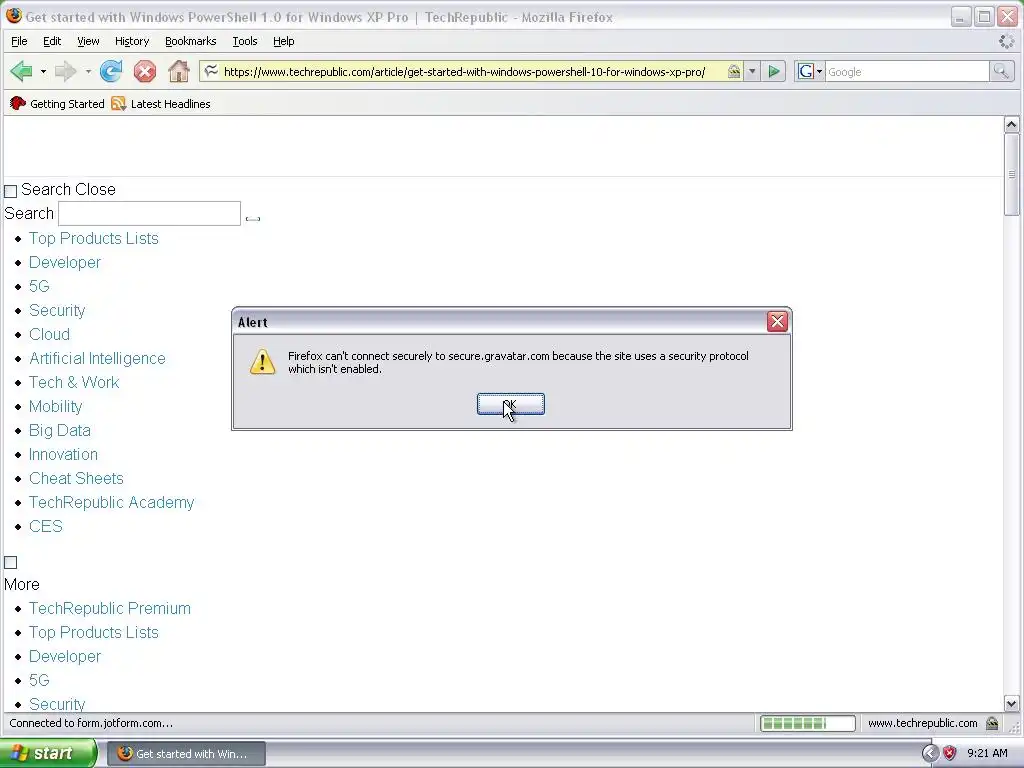Image resolution: width=1024 pixels, height=768 pixels.
Task: Click the page Search text field
Action: pyautogui.click(x=150, y=214)
